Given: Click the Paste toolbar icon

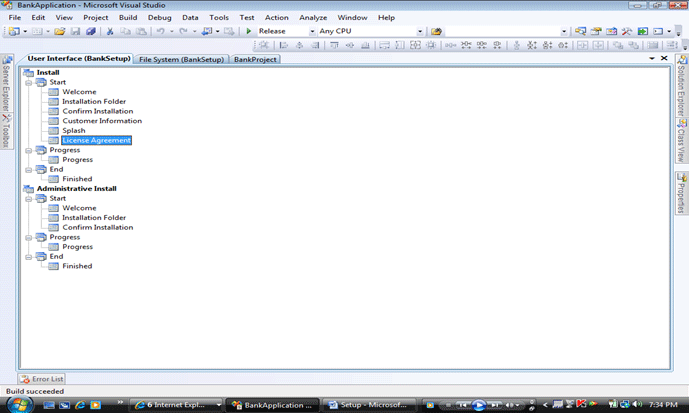Looking at the screenshot, I should click(x=141, y=31).
